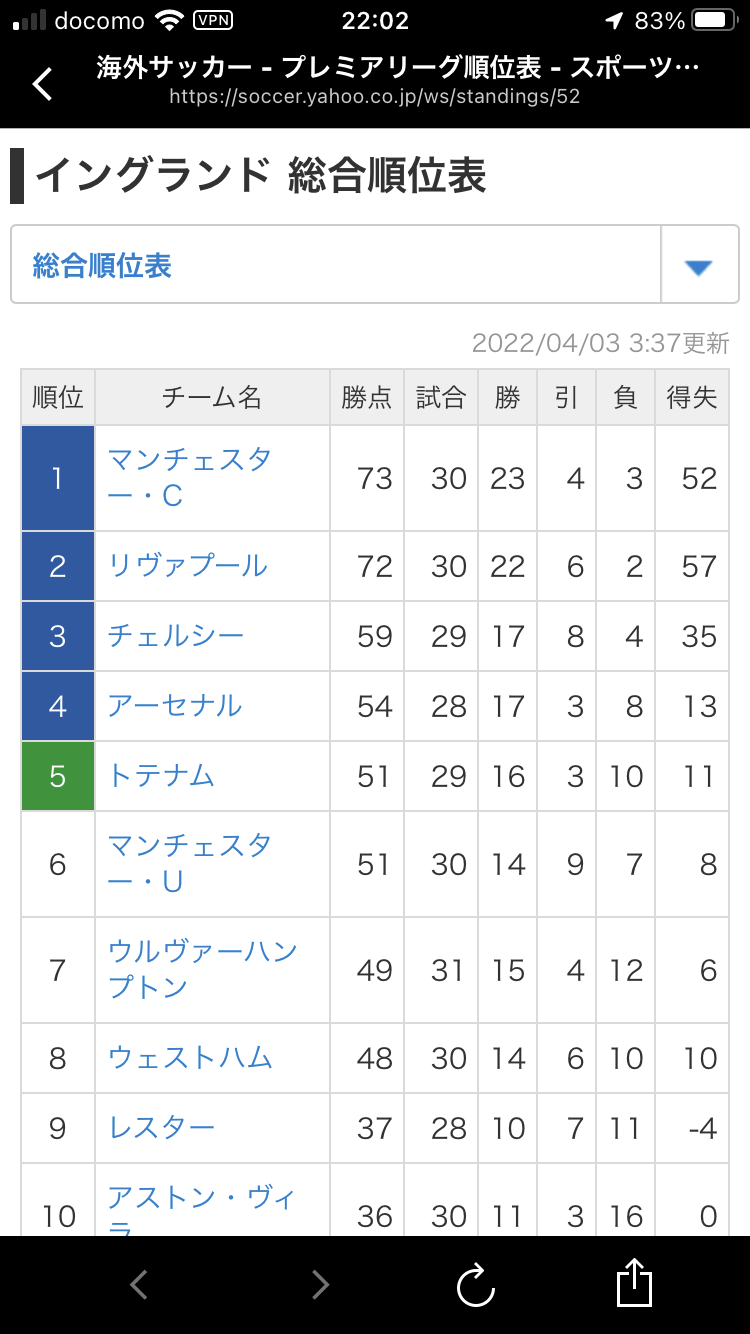Tap the 得失 column header
750x1334 pixels.
(692, 397)
